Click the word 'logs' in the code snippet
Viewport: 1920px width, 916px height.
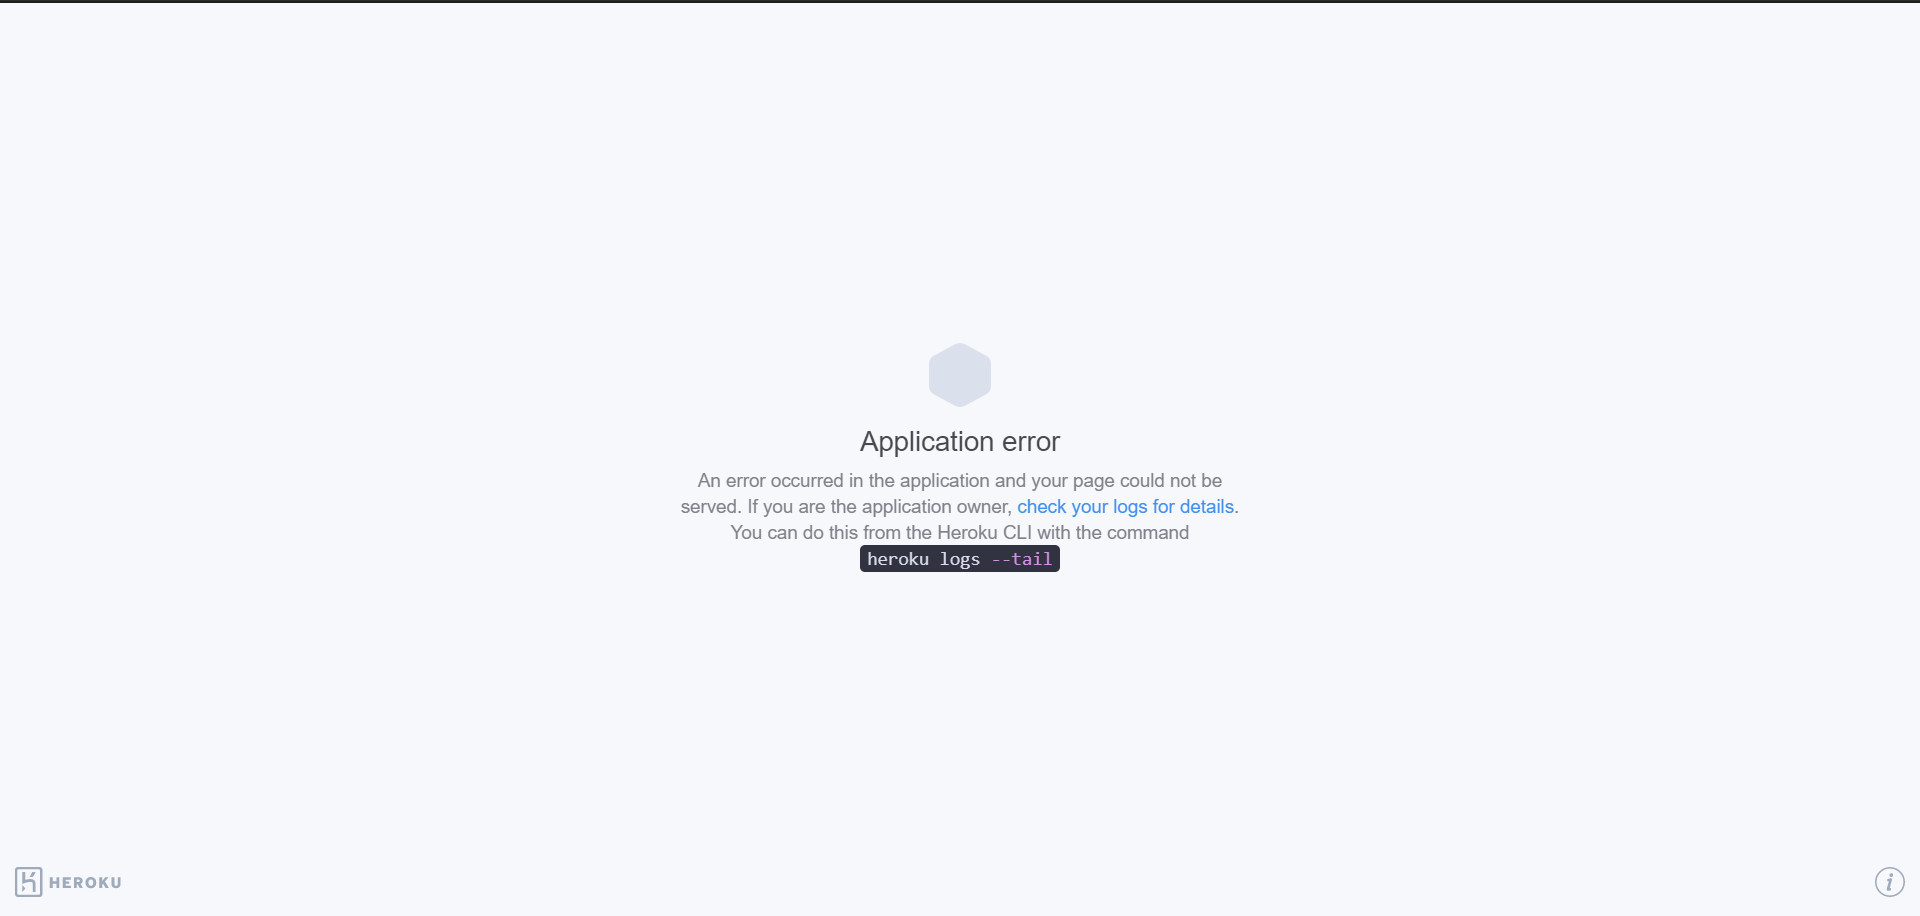(960, 559)
